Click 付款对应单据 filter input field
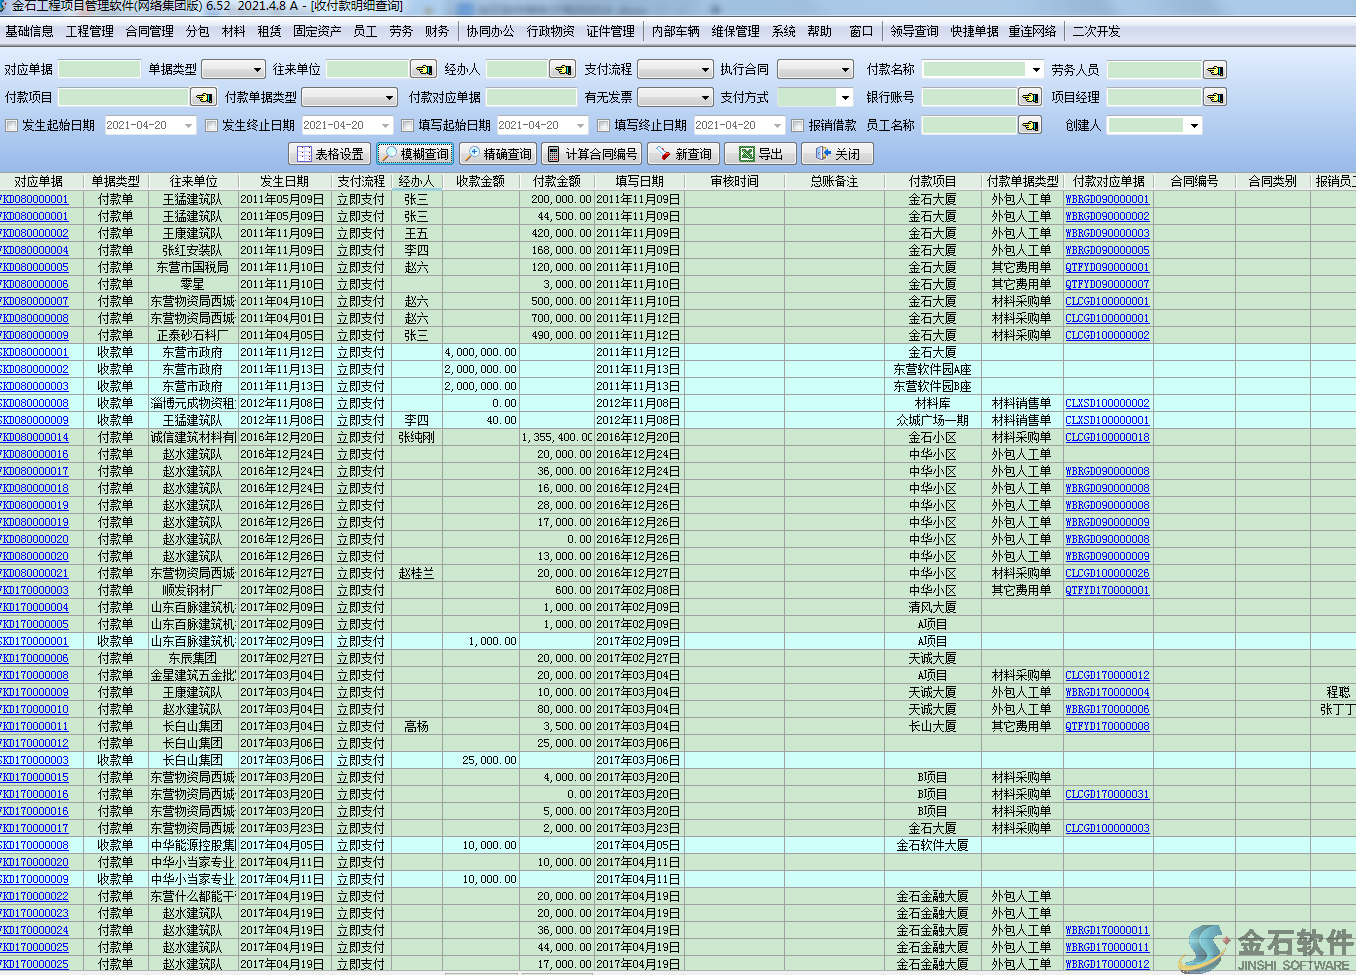1356x975 pixels. click(532, 97)
